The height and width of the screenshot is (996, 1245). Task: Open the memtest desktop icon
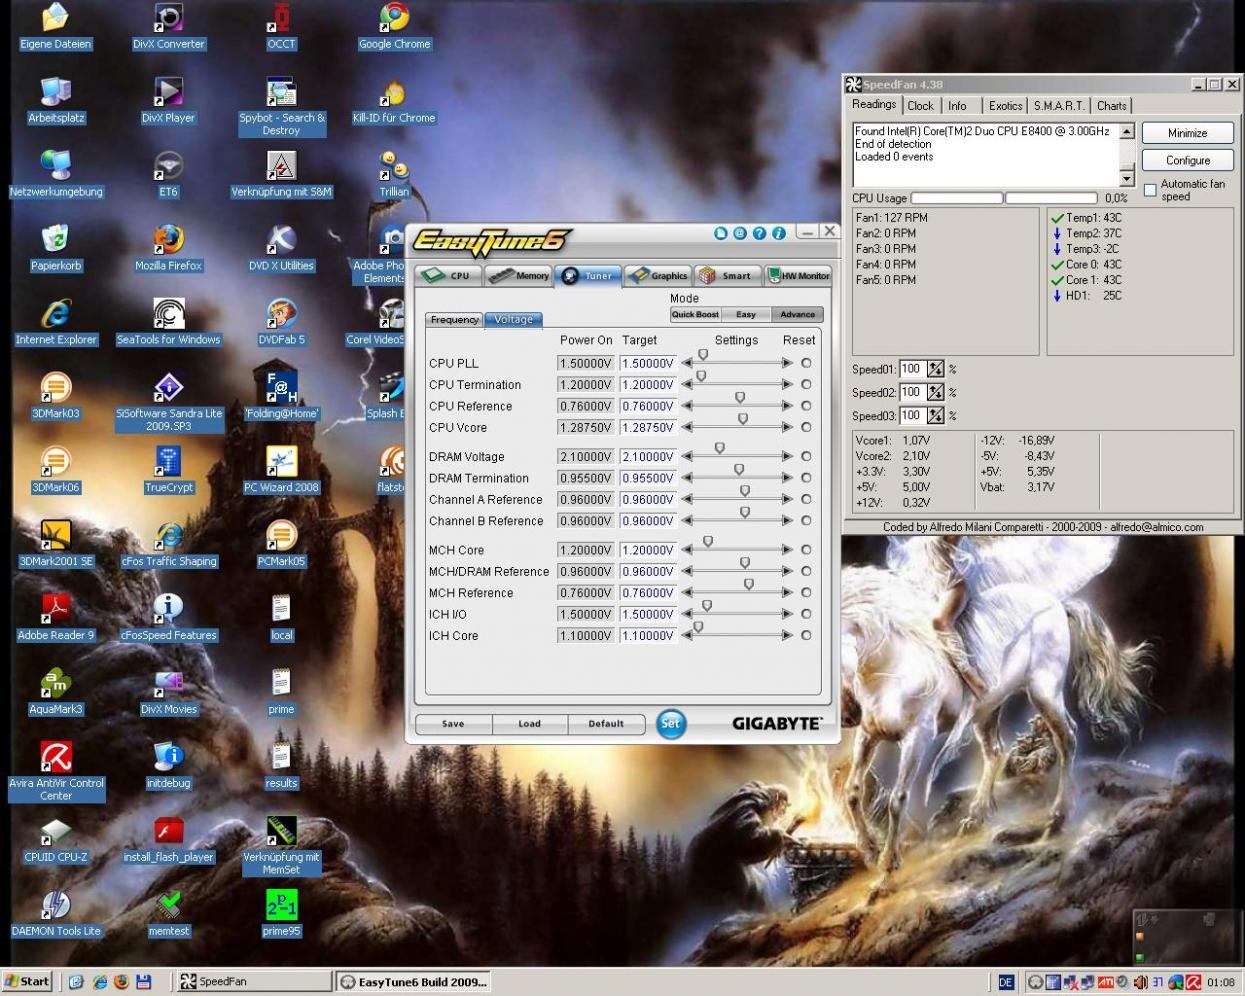[168, 907]
